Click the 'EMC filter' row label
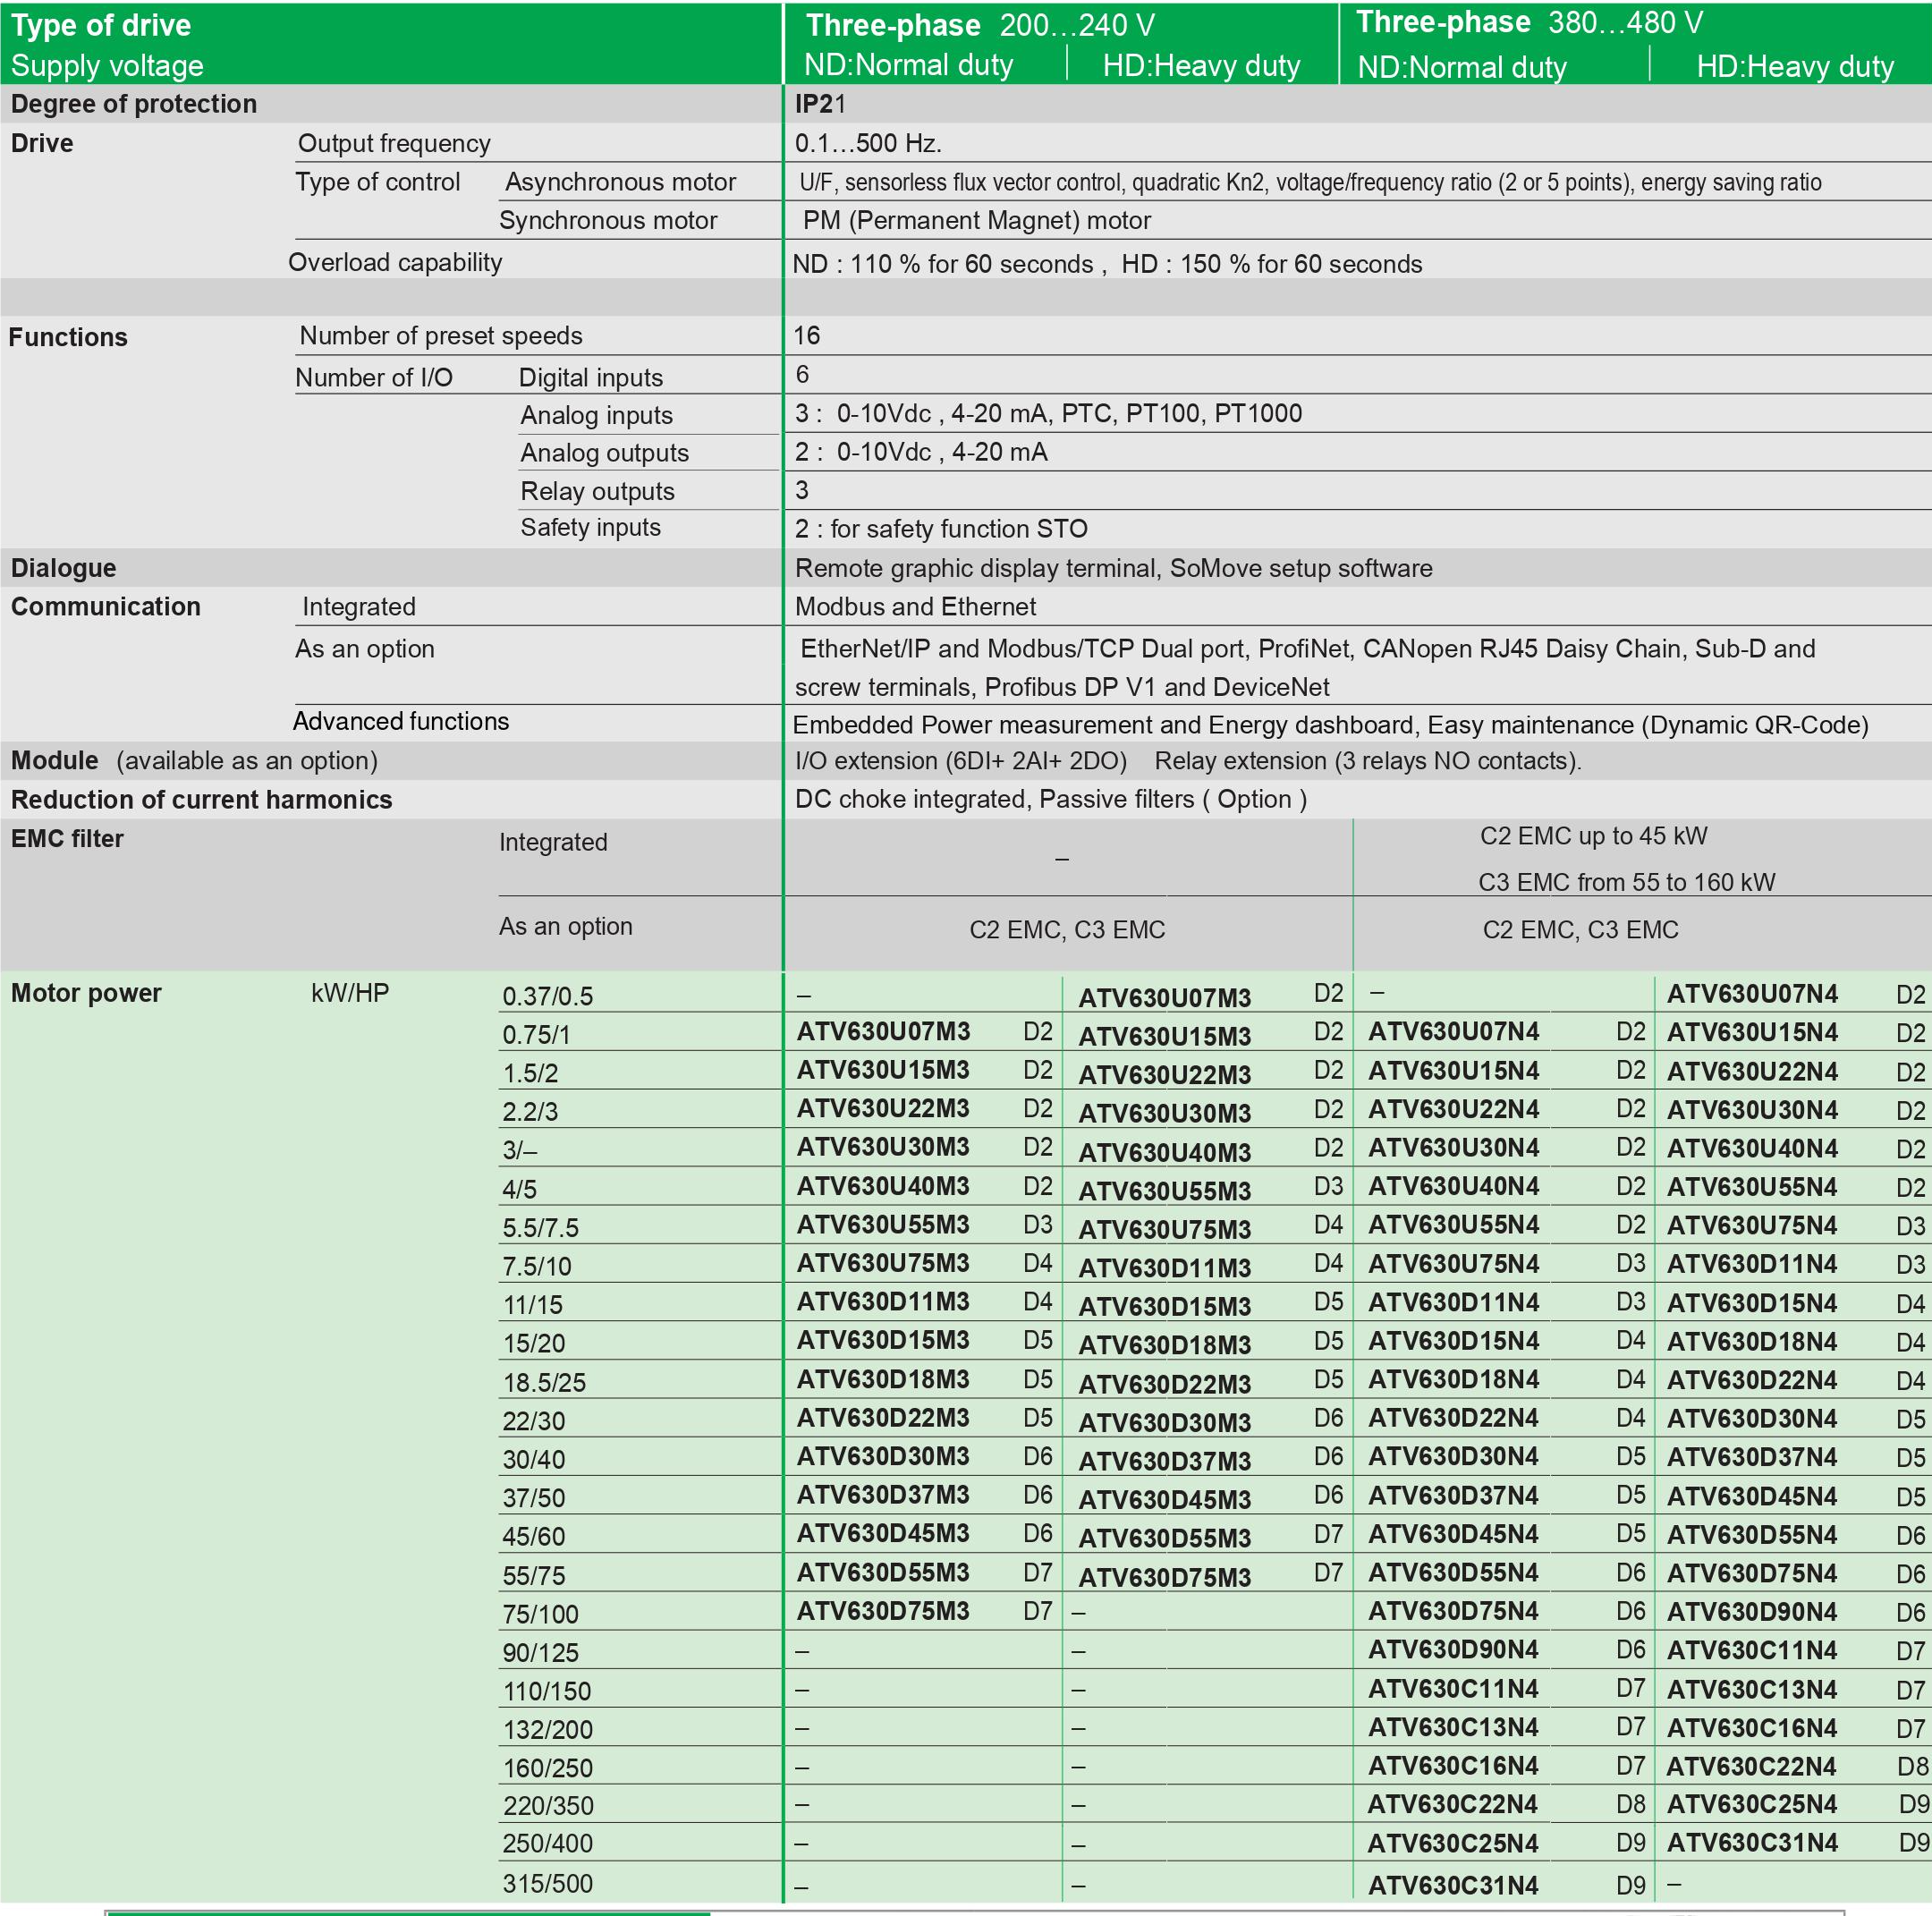Viewport: 1932px width, 1916px height. [x=67, y=839]
